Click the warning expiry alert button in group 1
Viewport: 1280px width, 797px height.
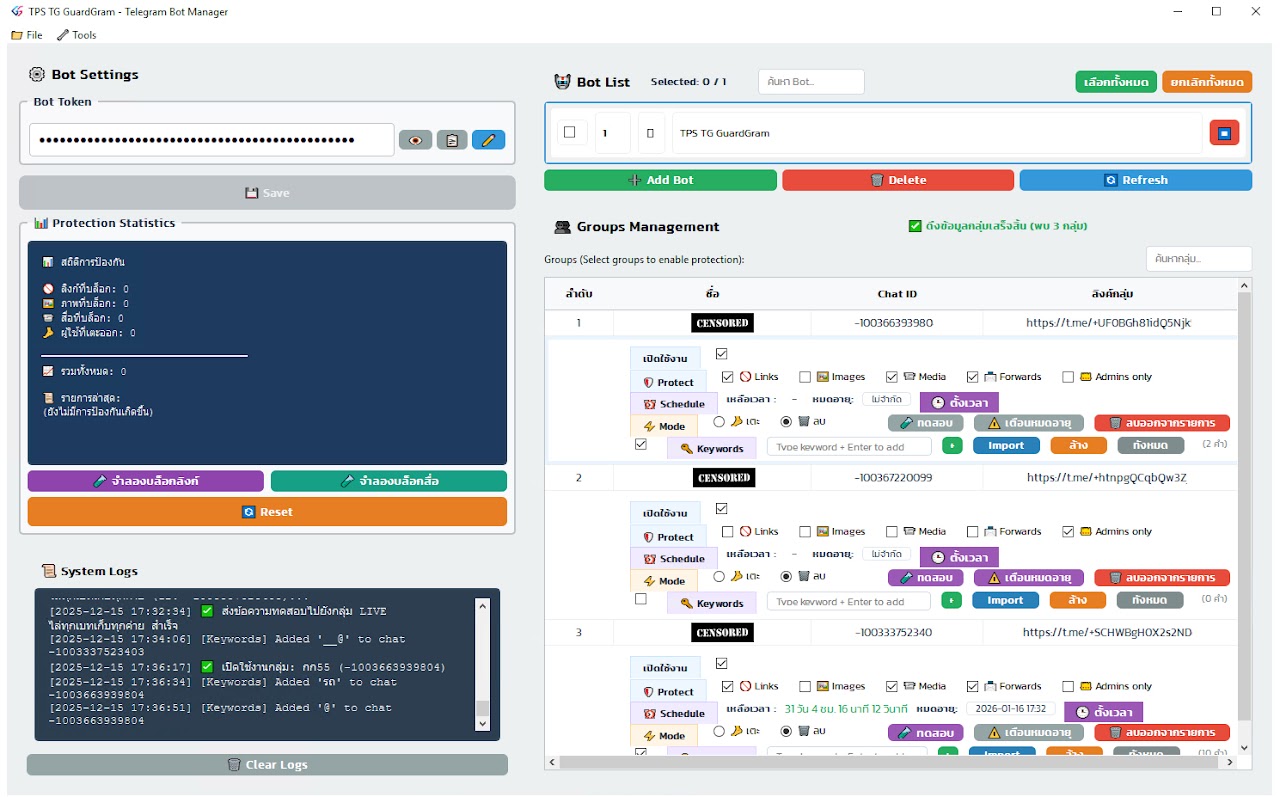coord(1029,423)
